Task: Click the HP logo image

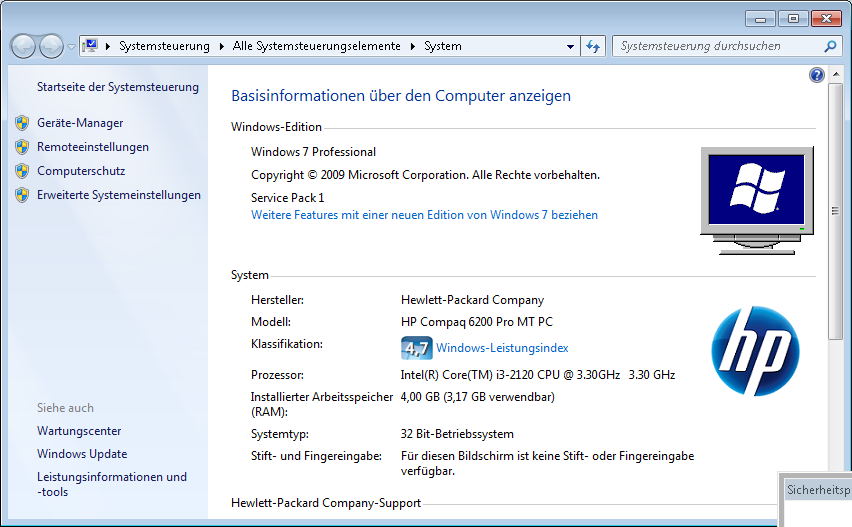Action: (755, 350)
